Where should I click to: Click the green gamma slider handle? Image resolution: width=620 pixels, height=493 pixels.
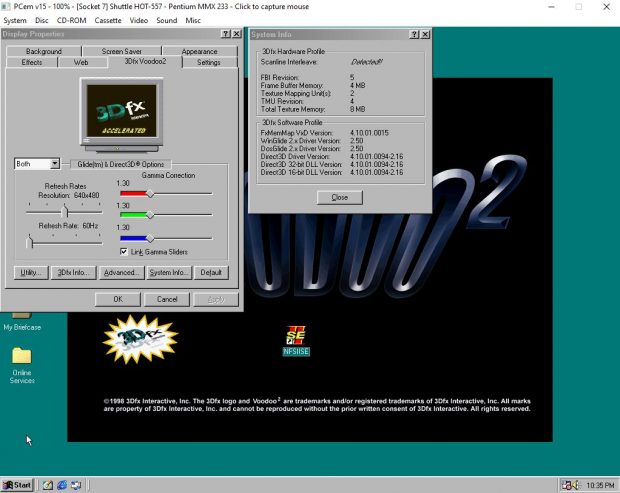pyautogui.click(x=150, y=215)
